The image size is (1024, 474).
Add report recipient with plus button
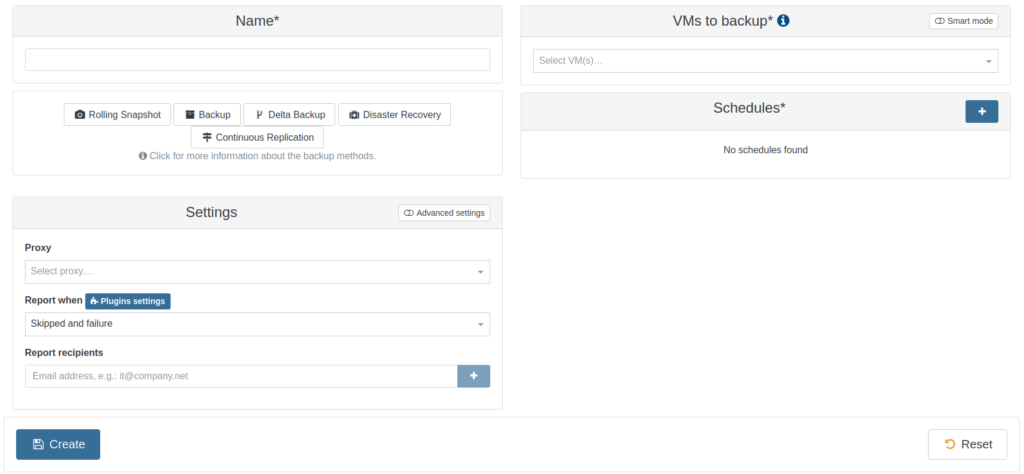(473, 376)
